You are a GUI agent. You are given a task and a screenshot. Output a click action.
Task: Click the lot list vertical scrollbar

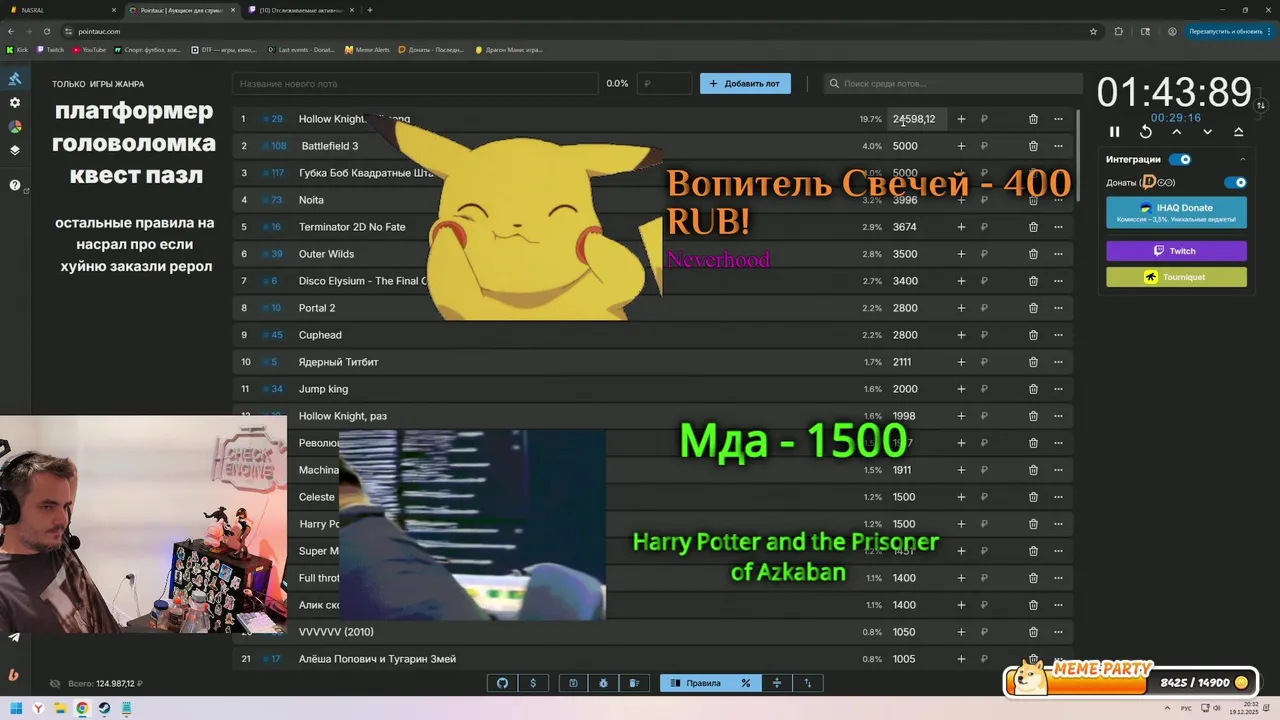[x=1078, y=157]
